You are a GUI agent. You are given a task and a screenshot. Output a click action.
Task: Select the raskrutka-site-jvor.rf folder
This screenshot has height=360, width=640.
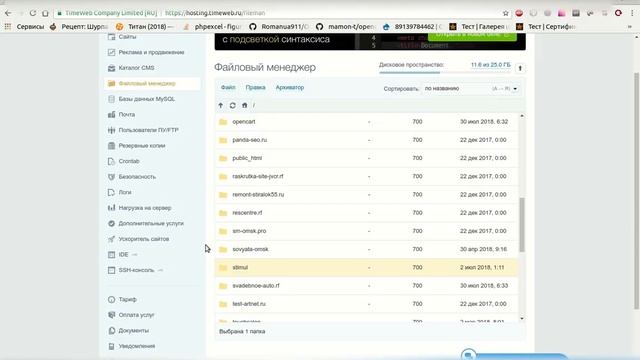(x=366, y=176)
